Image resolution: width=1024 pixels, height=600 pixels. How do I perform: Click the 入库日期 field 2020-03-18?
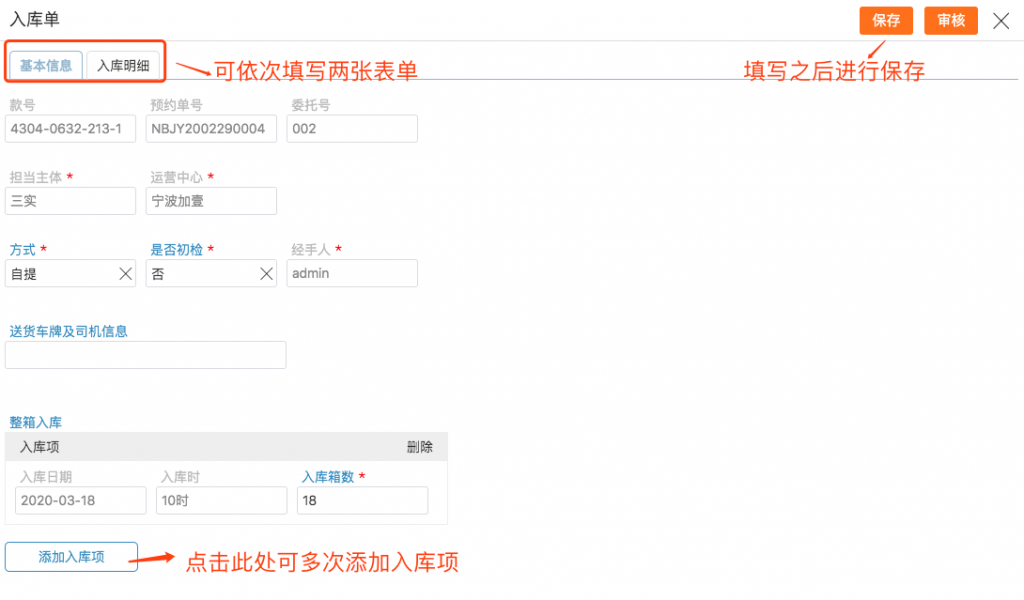pyautogui.click(x=81, y=501)
